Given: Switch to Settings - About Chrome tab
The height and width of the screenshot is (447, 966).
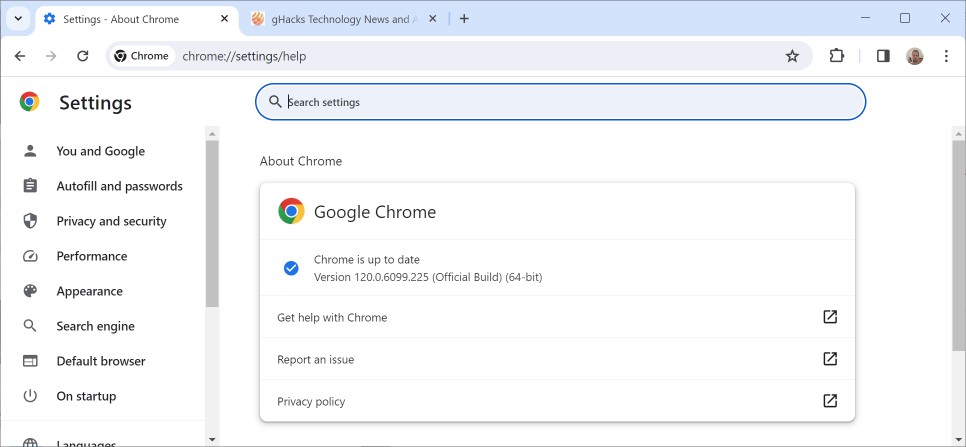Looking at the screenshot, I should tap(137, 19).
